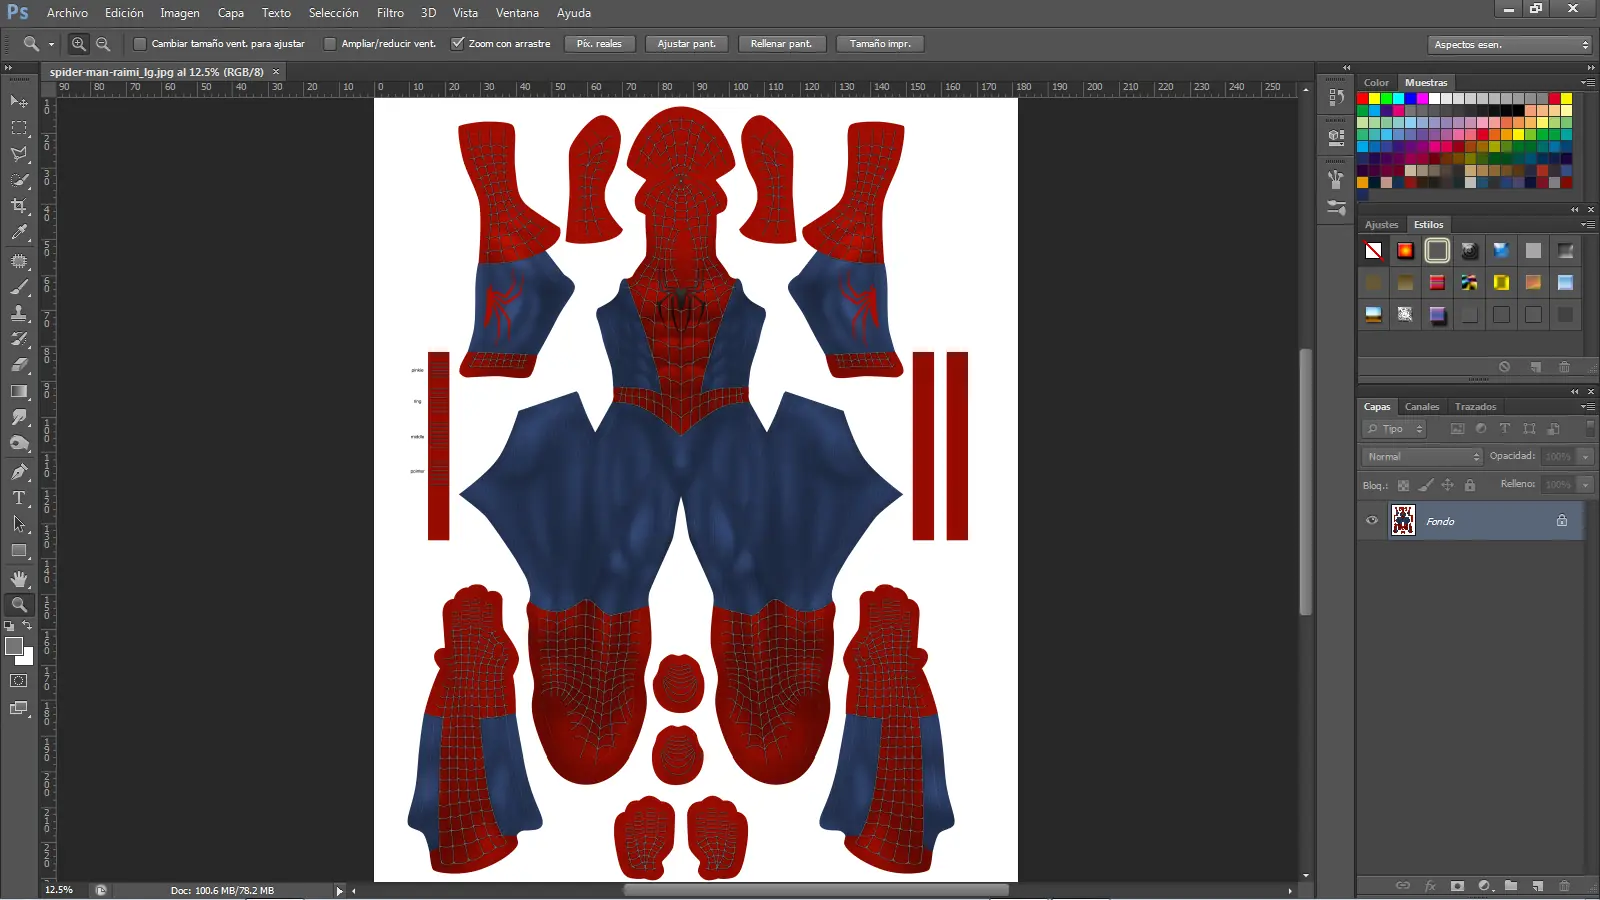
Task: Open the 'Normal' blend mode dropdown
Action: (x=1422, y=457)
